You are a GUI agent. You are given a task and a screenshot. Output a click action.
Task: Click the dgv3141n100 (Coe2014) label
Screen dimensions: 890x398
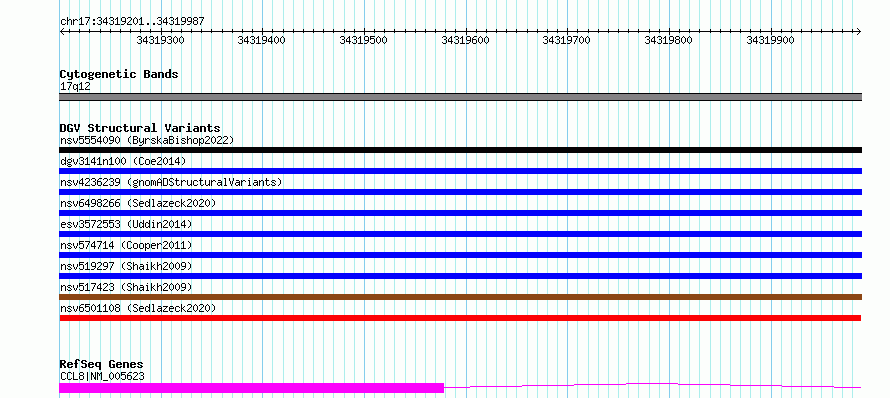[123, 161]
